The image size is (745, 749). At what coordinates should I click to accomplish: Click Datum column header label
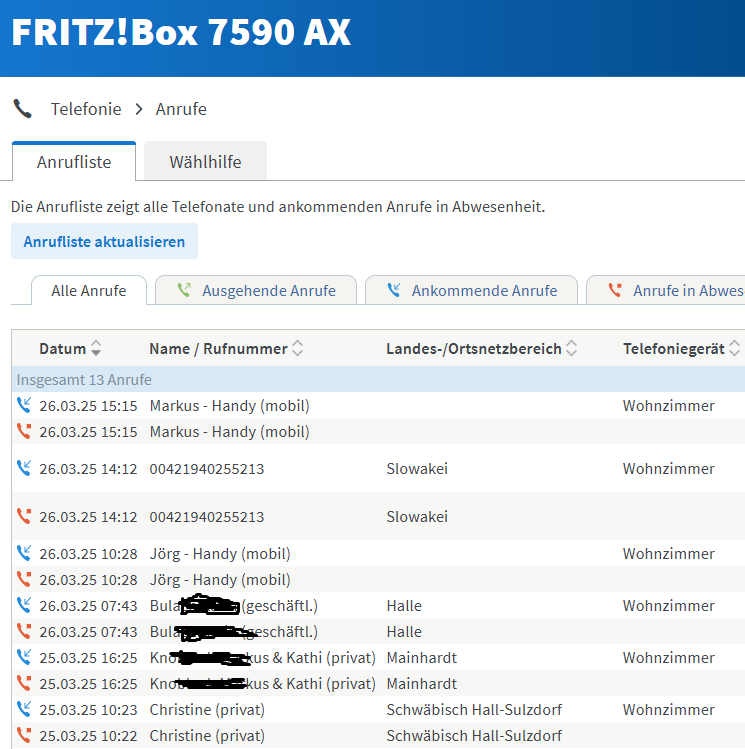[63, 349]
